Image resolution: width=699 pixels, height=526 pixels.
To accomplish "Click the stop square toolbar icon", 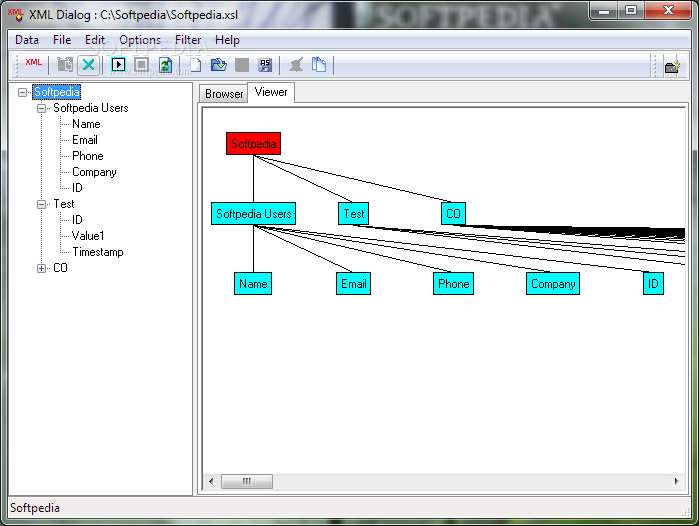I will (x=142, y=65).
